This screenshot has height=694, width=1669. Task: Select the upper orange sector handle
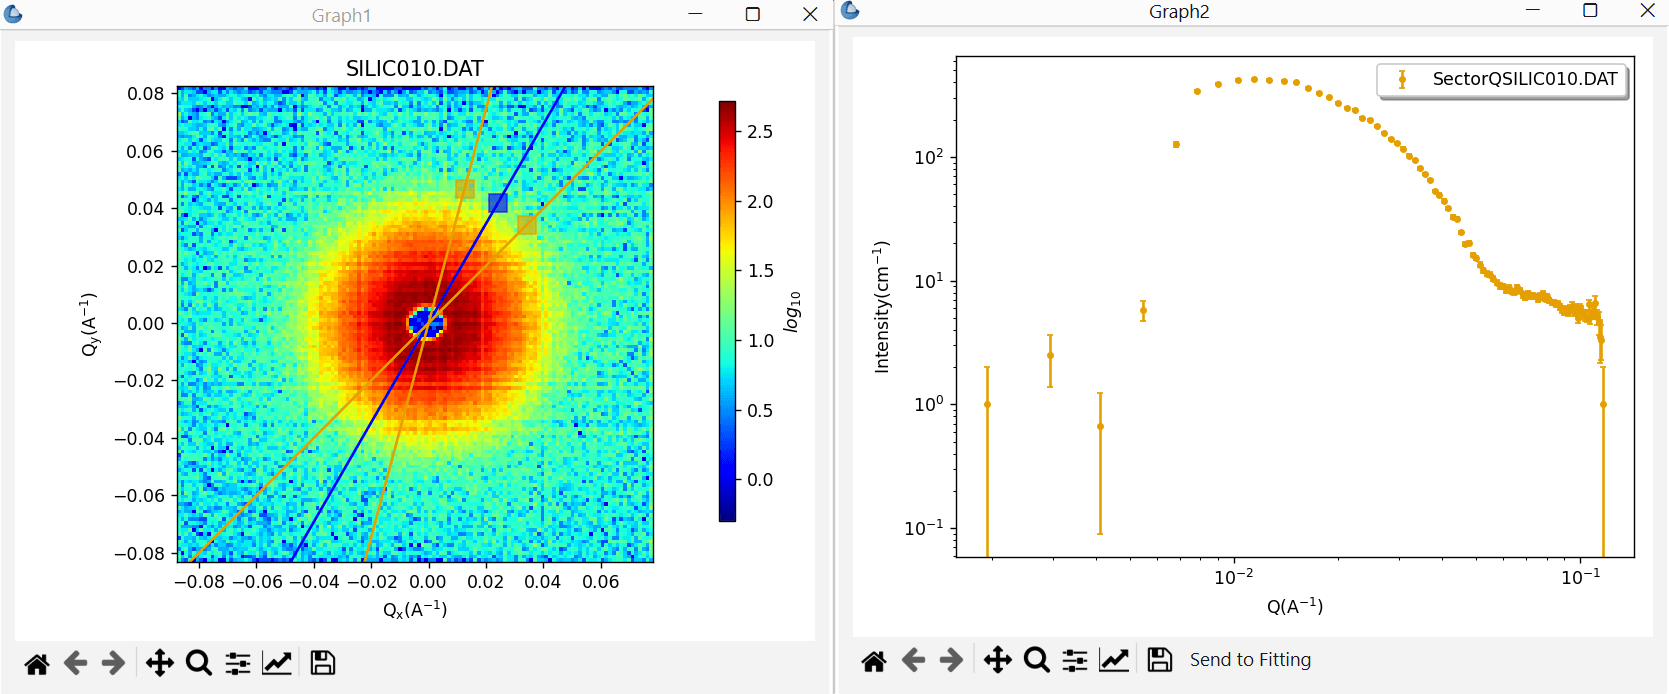pos(465,189)
